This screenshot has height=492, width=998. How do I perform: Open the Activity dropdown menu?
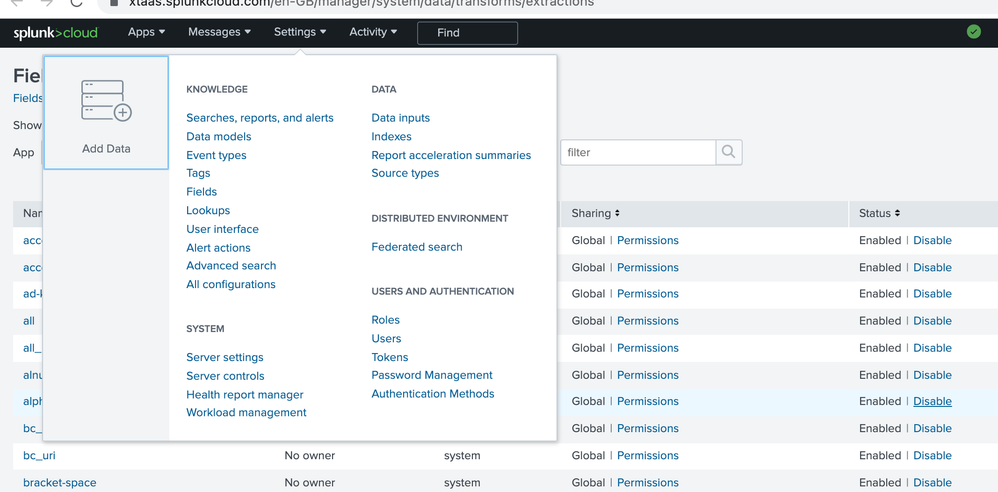373,32
